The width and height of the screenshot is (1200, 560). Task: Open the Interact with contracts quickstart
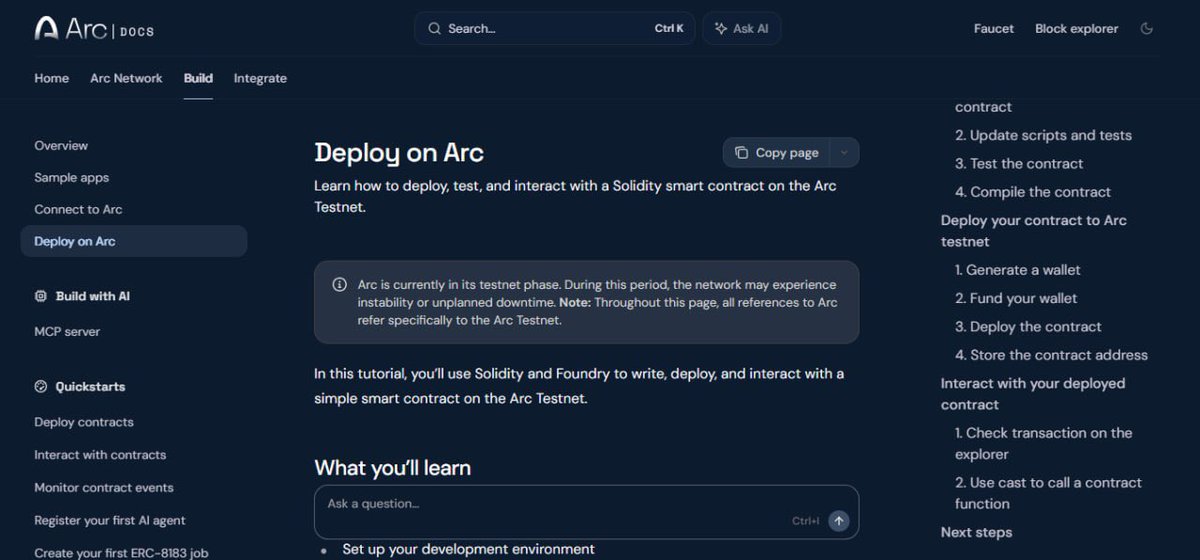click(x=100, y=455)
